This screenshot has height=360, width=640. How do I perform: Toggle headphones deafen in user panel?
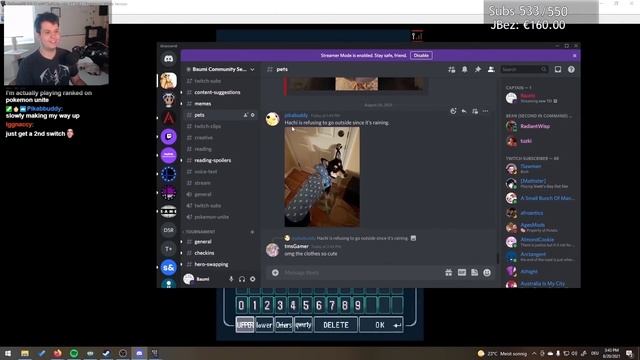(242, 279)
